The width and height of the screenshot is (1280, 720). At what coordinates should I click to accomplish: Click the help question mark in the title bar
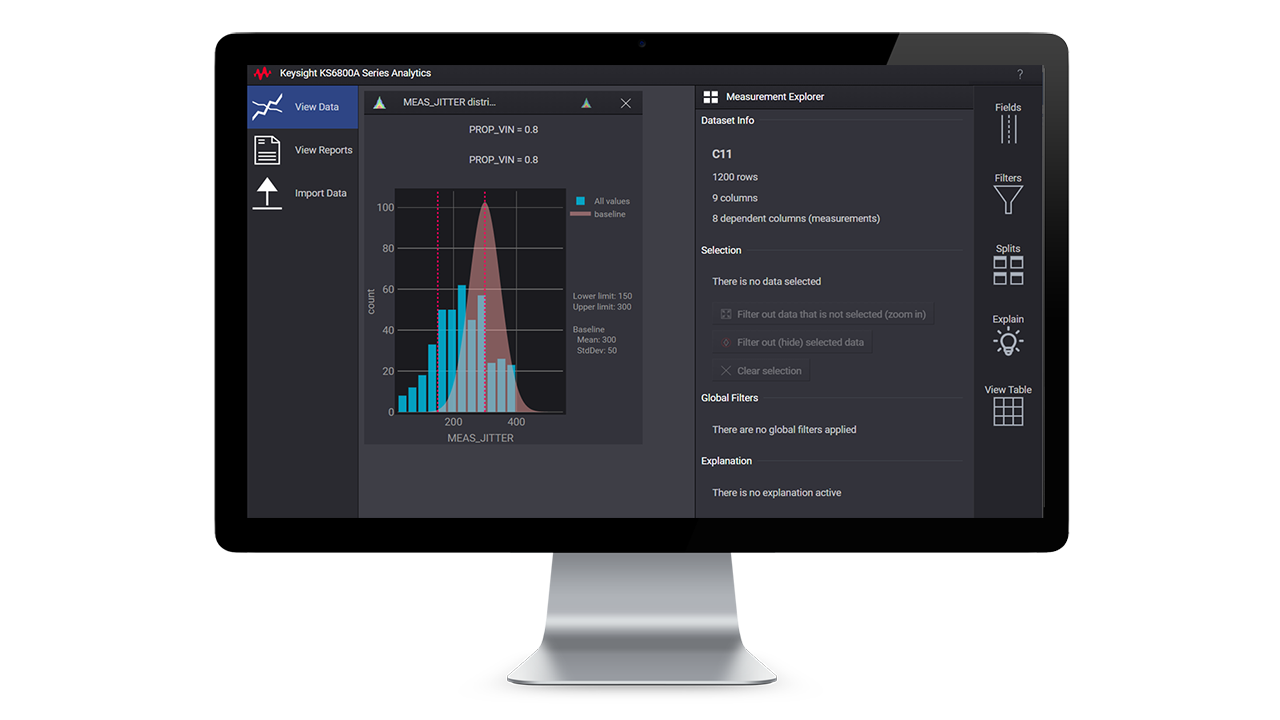pyautogui.click(x=1019, y=73)
